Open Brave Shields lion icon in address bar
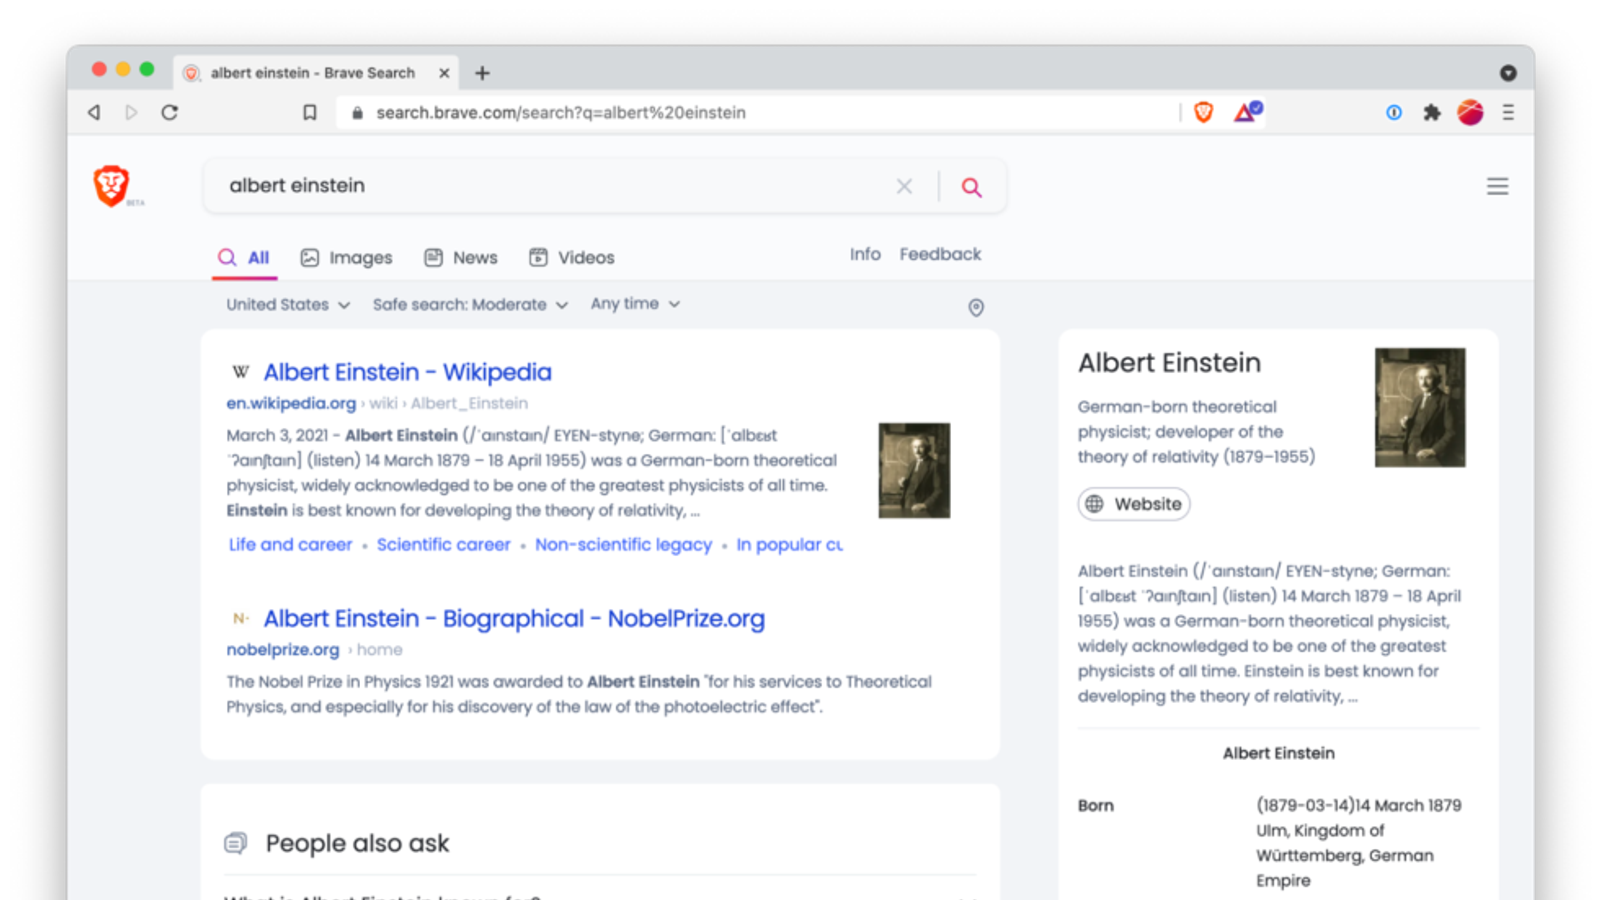The image size is (1600, 900). [1204, 112]
